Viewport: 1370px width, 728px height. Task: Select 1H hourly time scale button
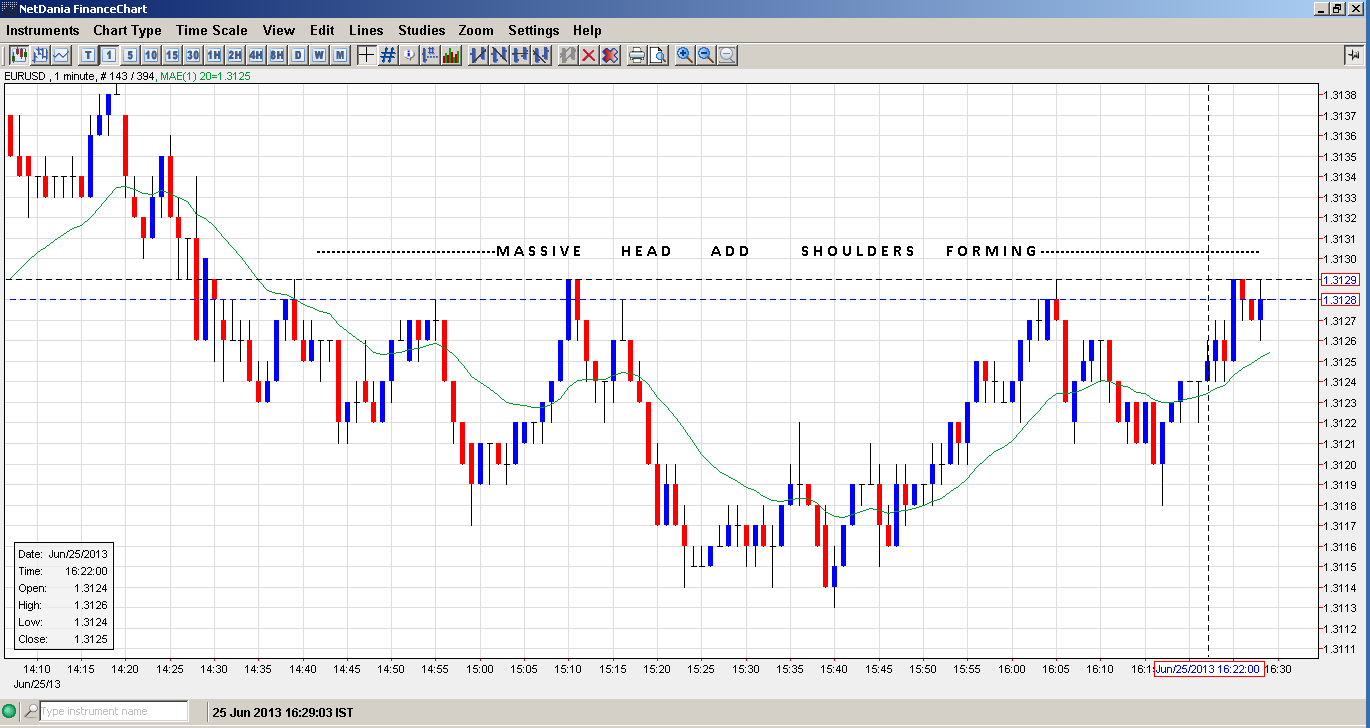coord(214,55)
